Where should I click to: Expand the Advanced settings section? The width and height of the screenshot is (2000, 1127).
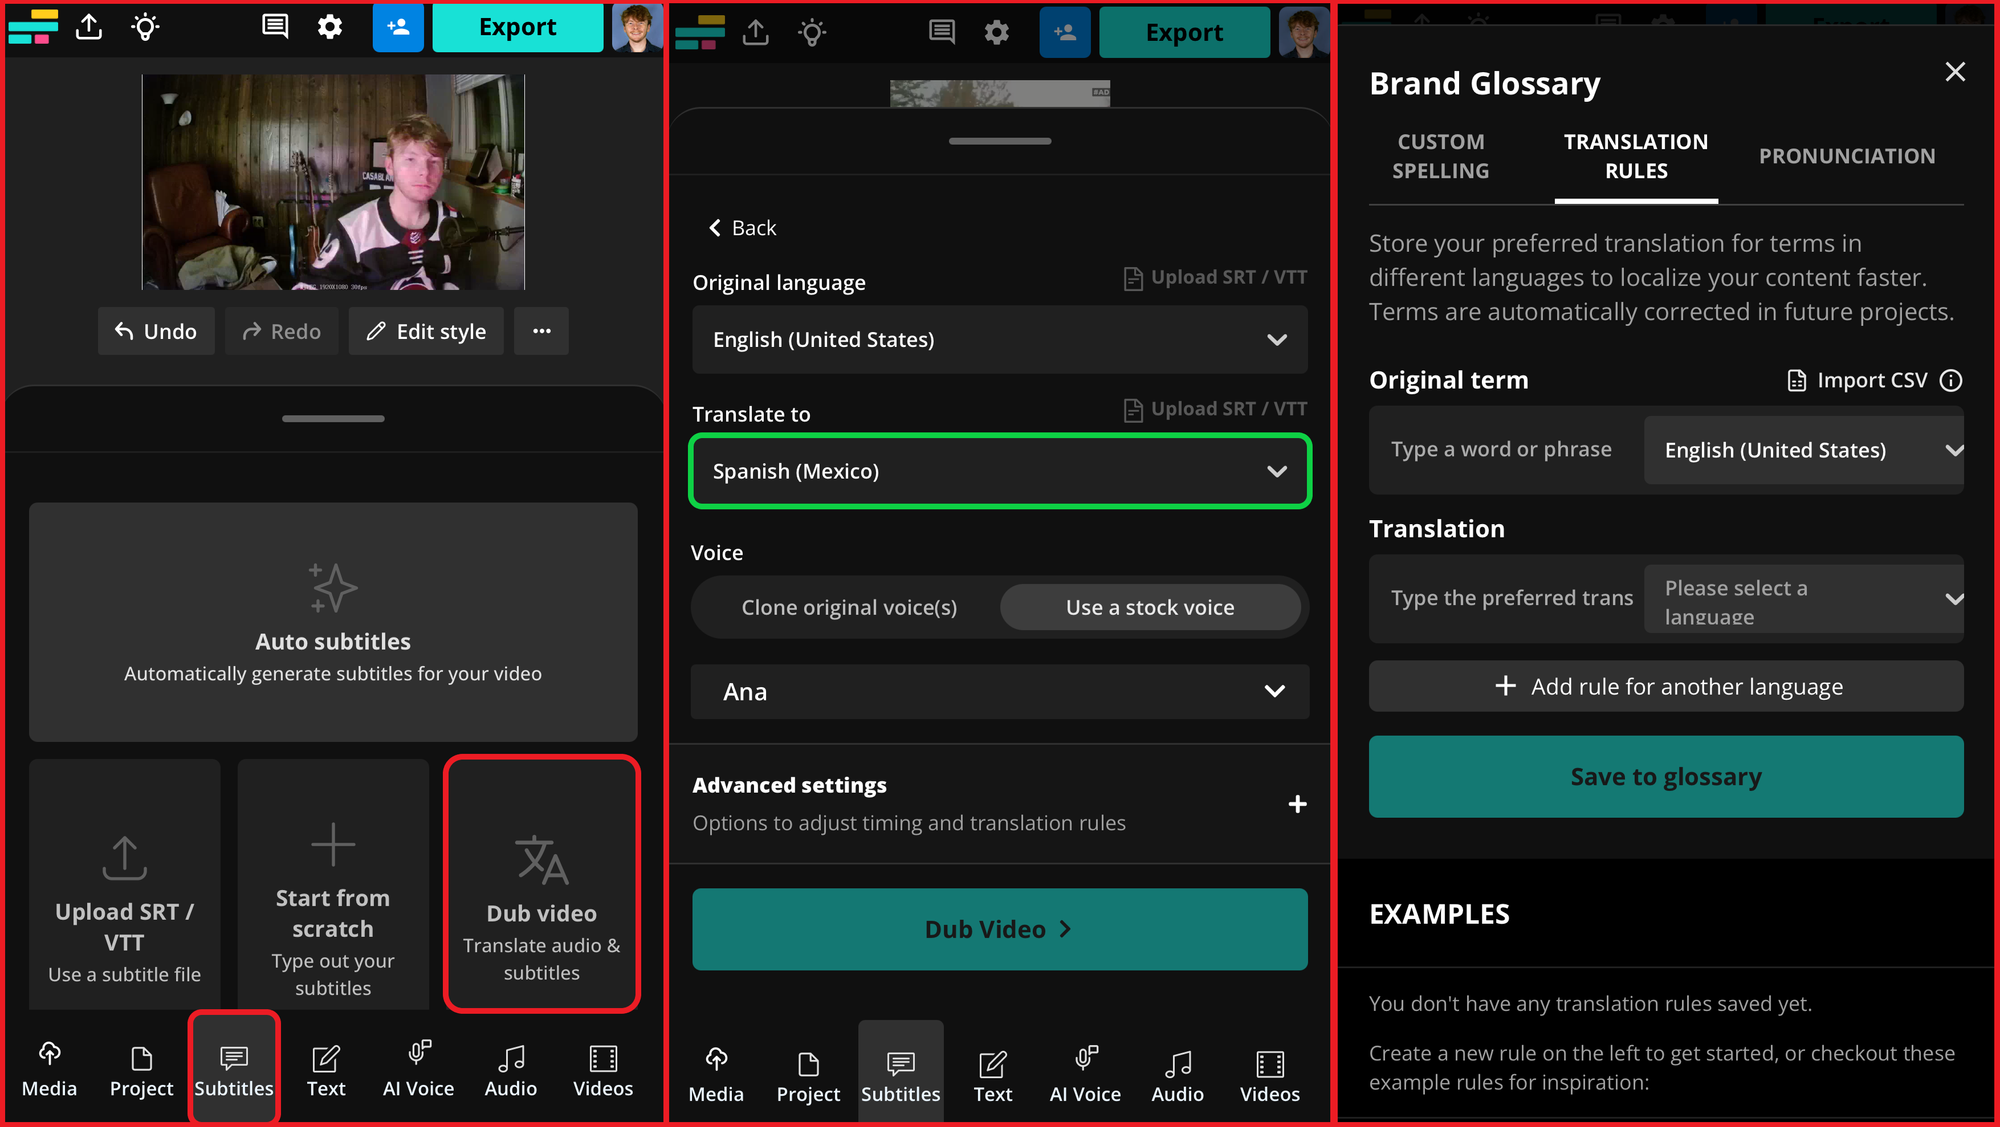pyautogui.click(x=1297, y=804)
